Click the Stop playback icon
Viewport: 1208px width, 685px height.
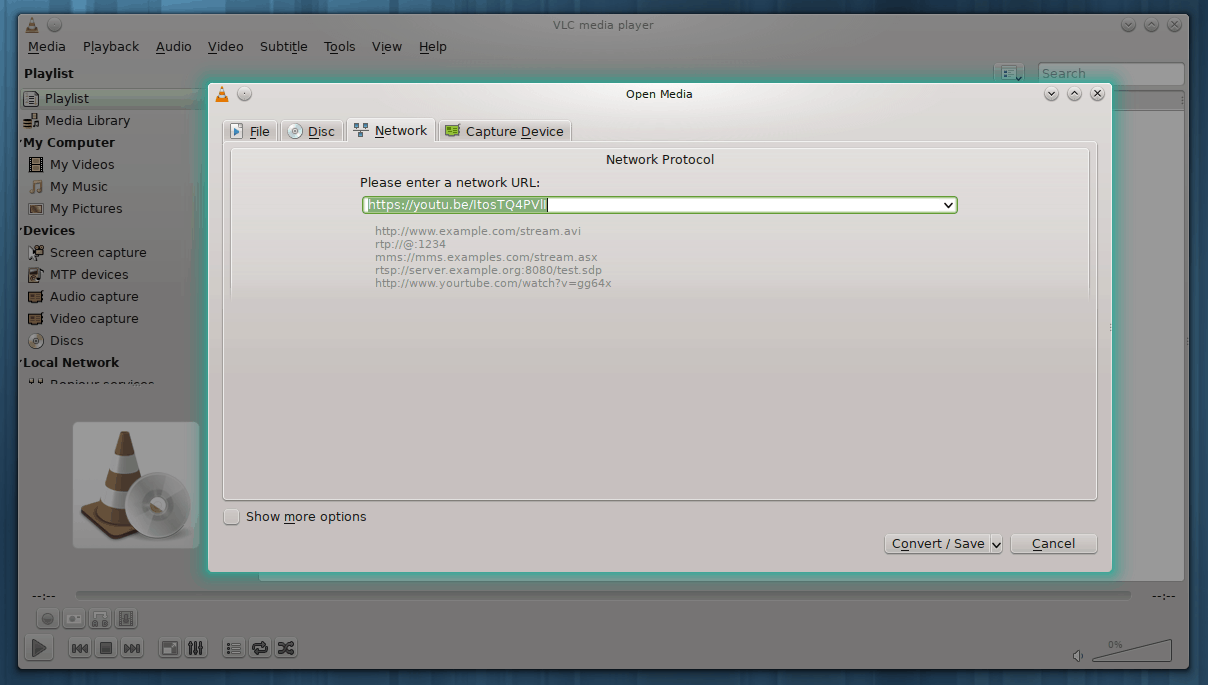[x=106, y=648]
